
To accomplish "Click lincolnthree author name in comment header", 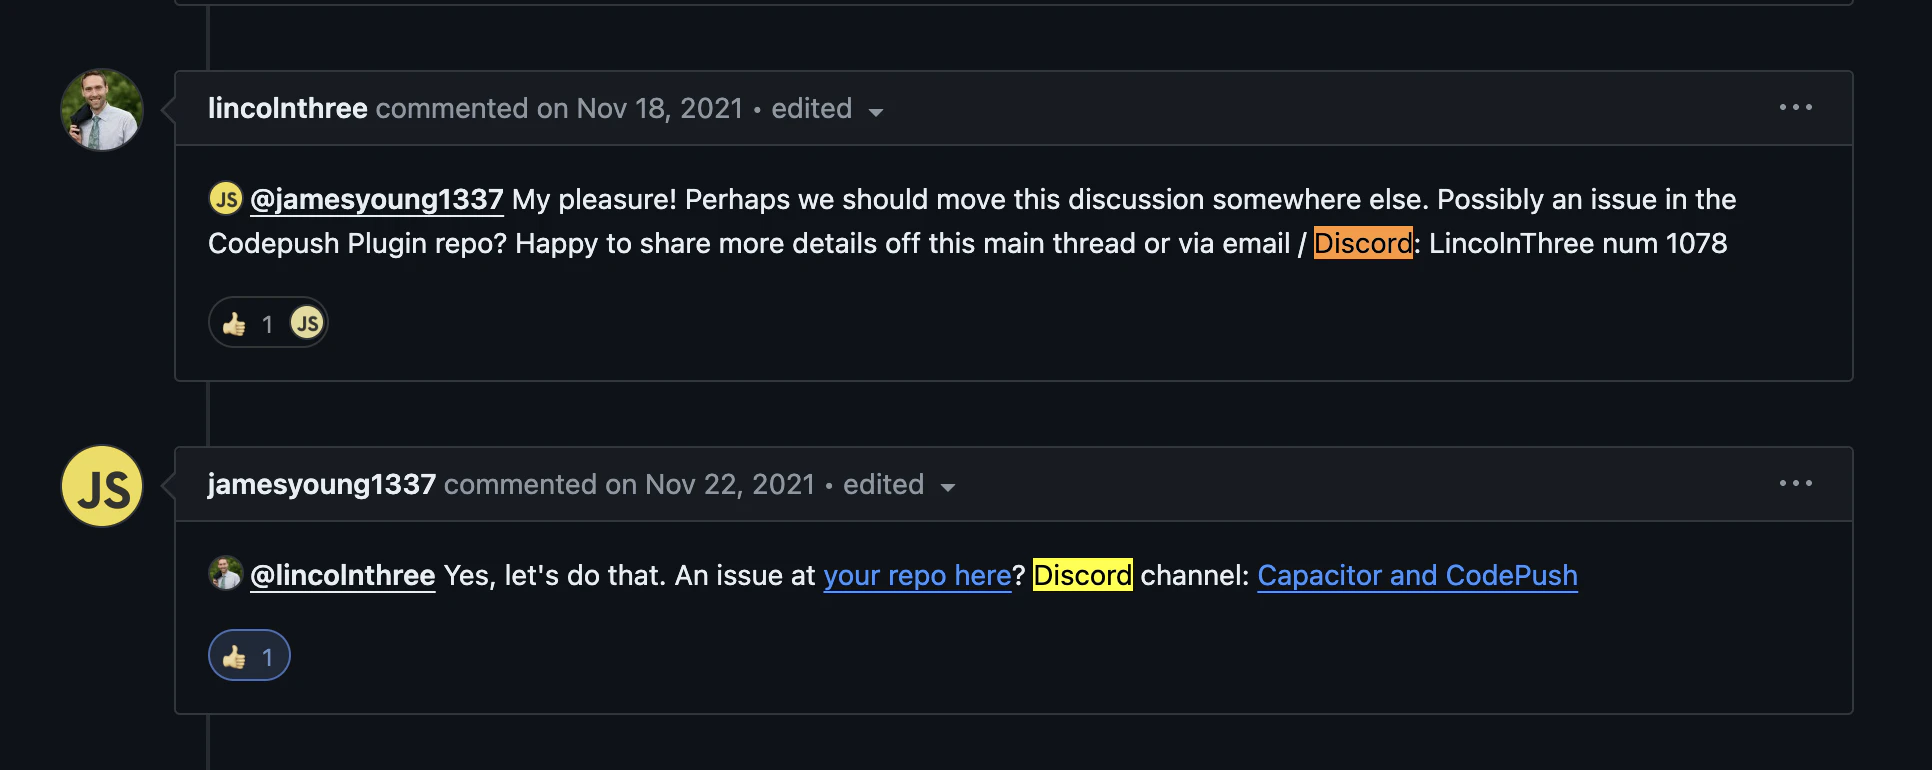I will (287, 108).
